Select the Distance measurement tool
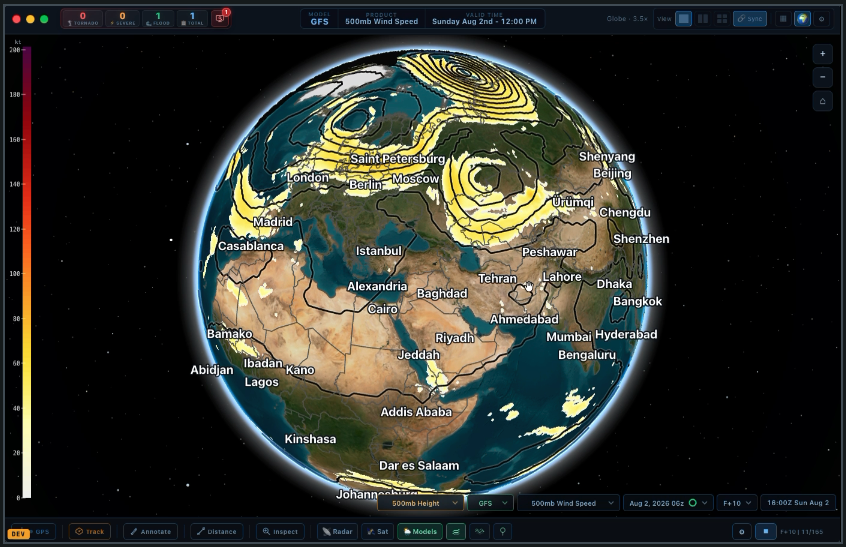The image size is (846, 547). coord(216,531)
